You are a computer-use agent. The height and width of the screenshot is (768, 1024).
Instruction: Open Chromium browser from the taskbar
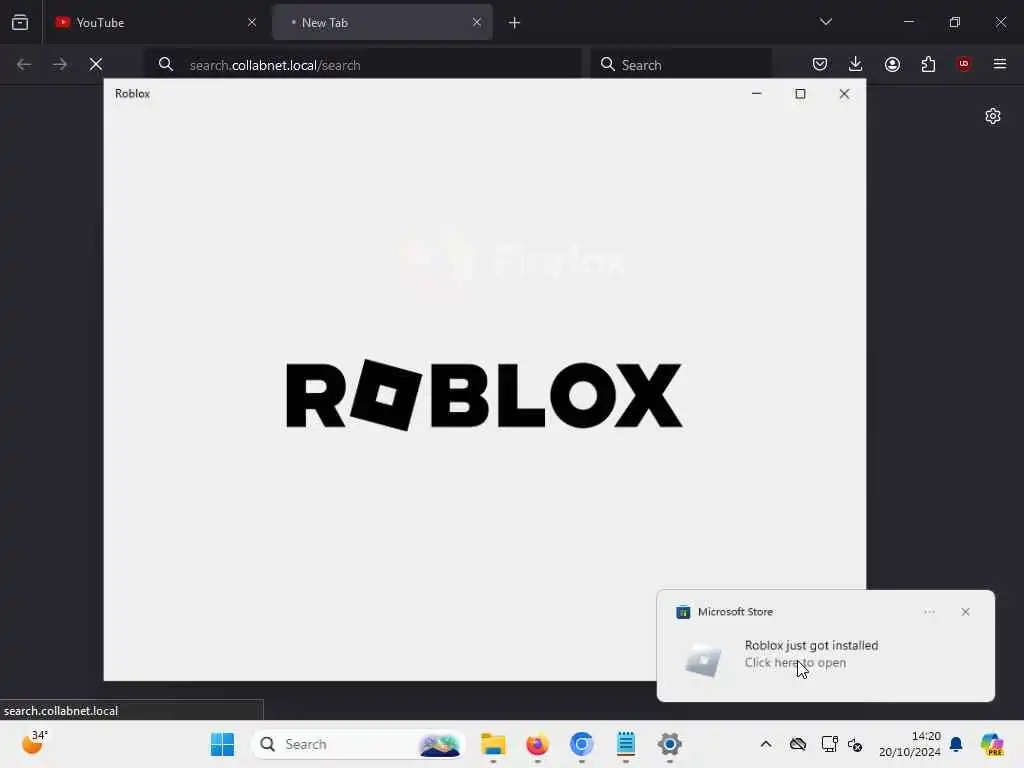click(581, 744)
